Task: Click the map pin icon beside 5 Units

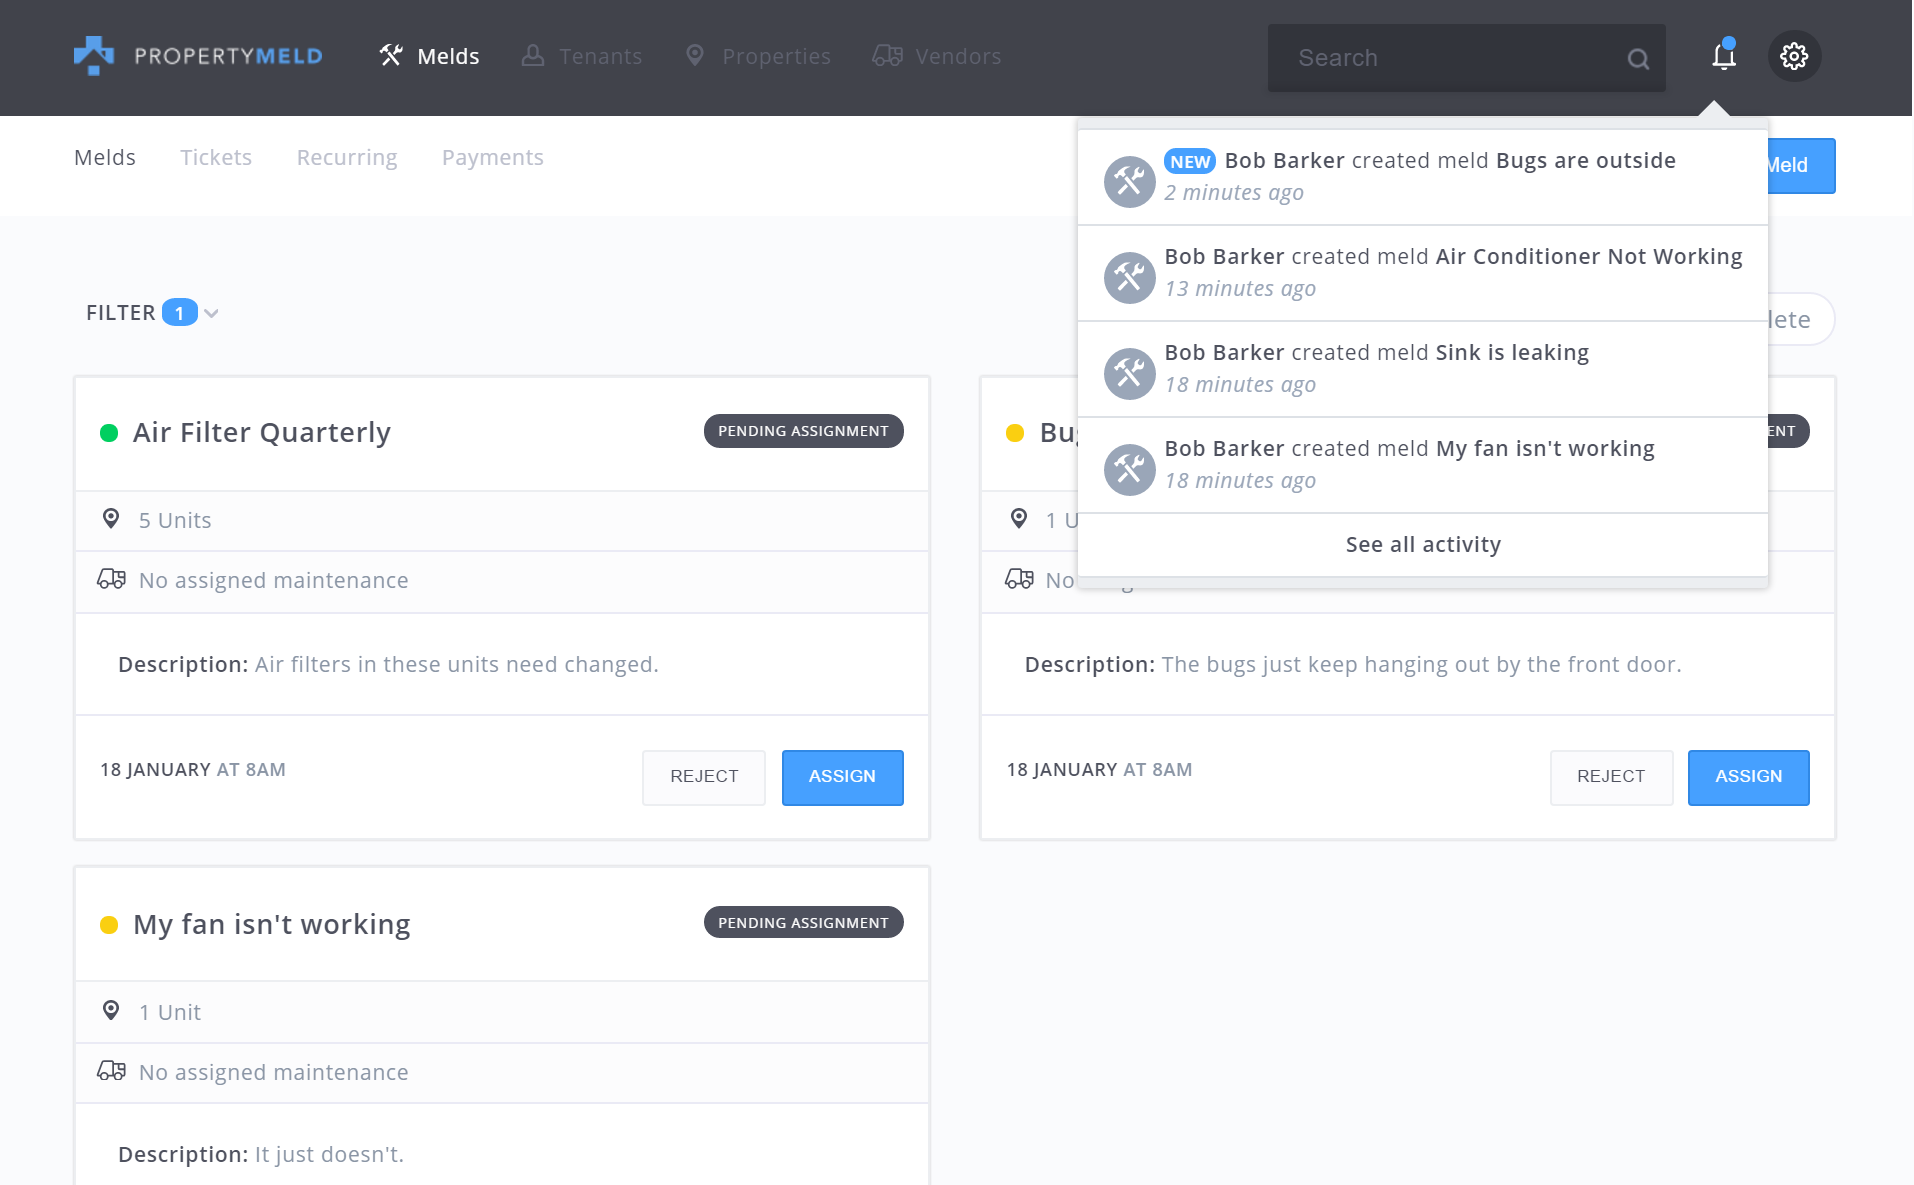Action: pos(111,519)
